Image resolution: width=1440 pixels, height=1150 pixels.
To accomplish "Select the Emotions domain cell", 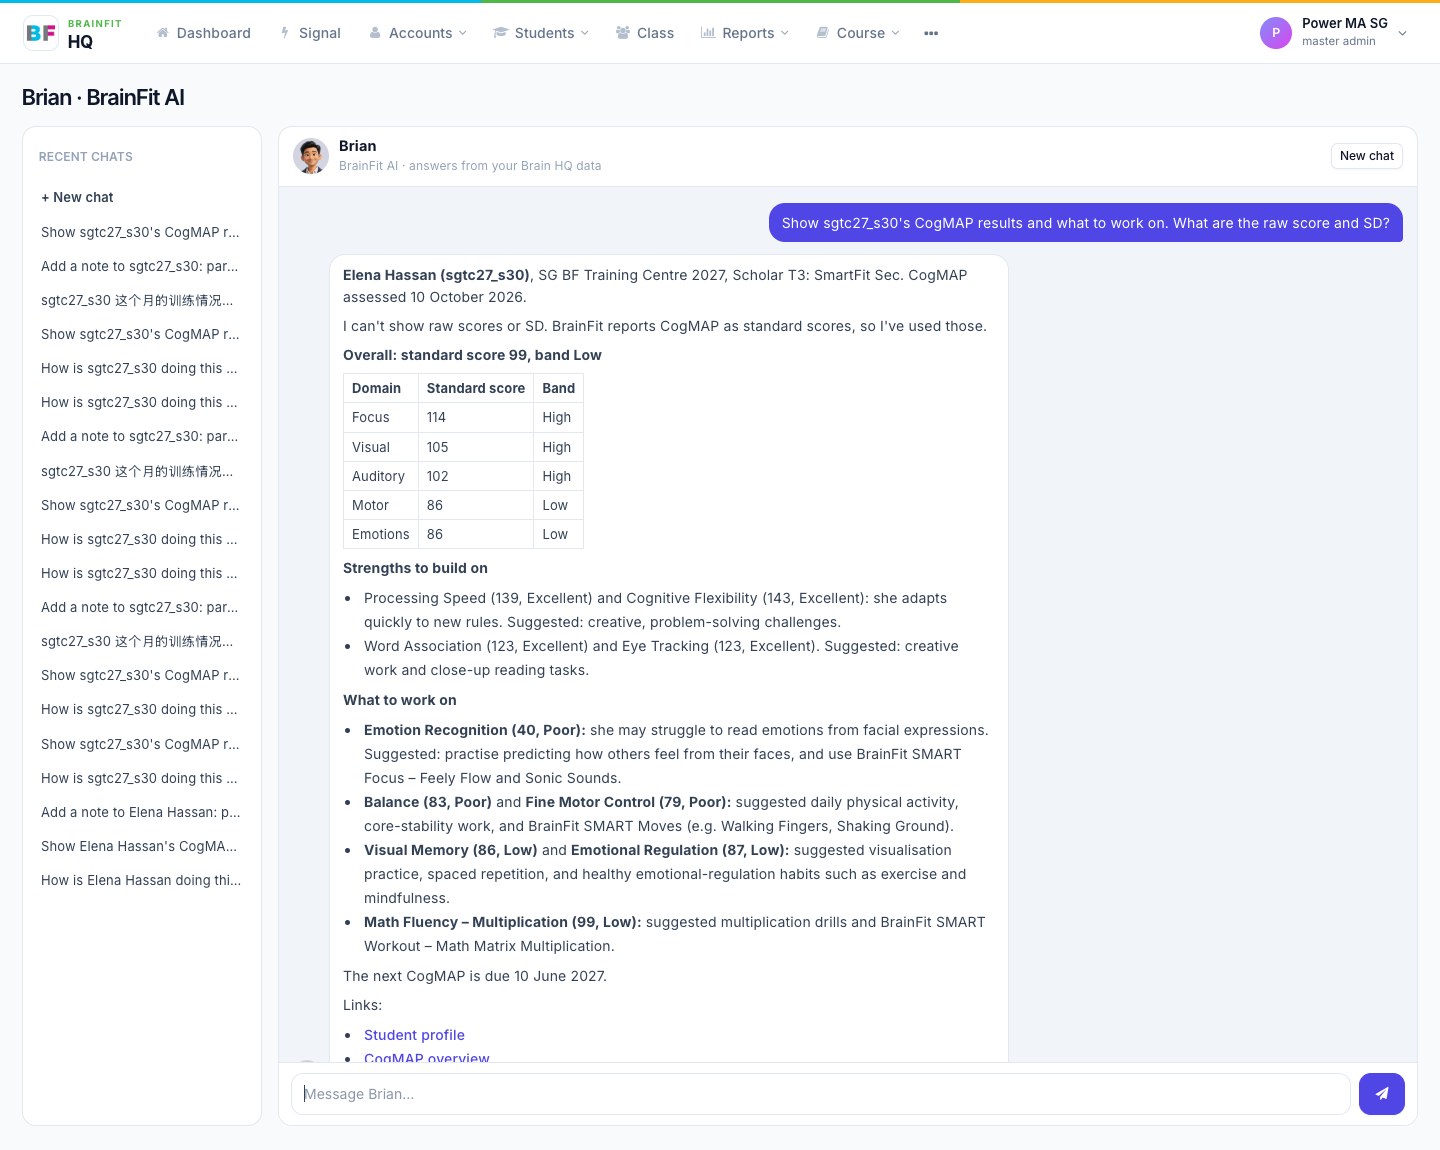I will (x=381, y=534).
